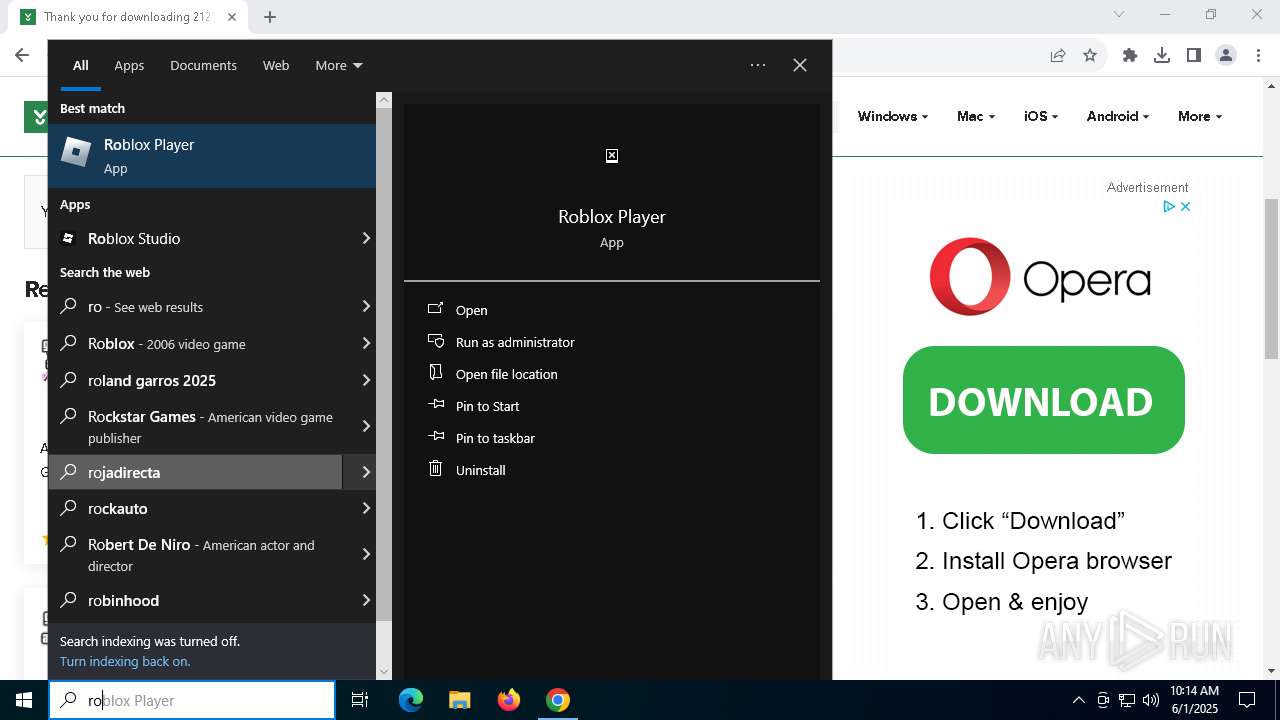
Task: Share this page icon in Chrome
Action: [1058, 55]
